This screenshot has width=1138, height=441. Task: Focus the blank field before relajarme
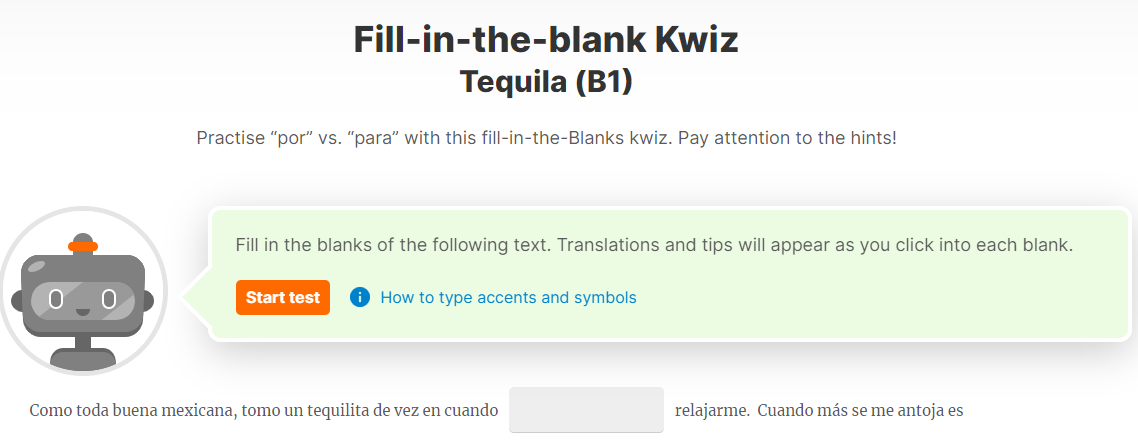tap(586, 410)
